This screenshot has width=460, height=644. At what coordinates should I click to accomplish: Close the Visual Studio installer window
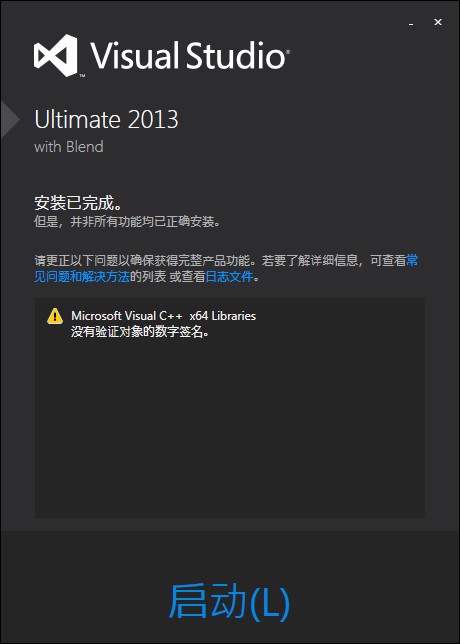[x=438, y=22]
